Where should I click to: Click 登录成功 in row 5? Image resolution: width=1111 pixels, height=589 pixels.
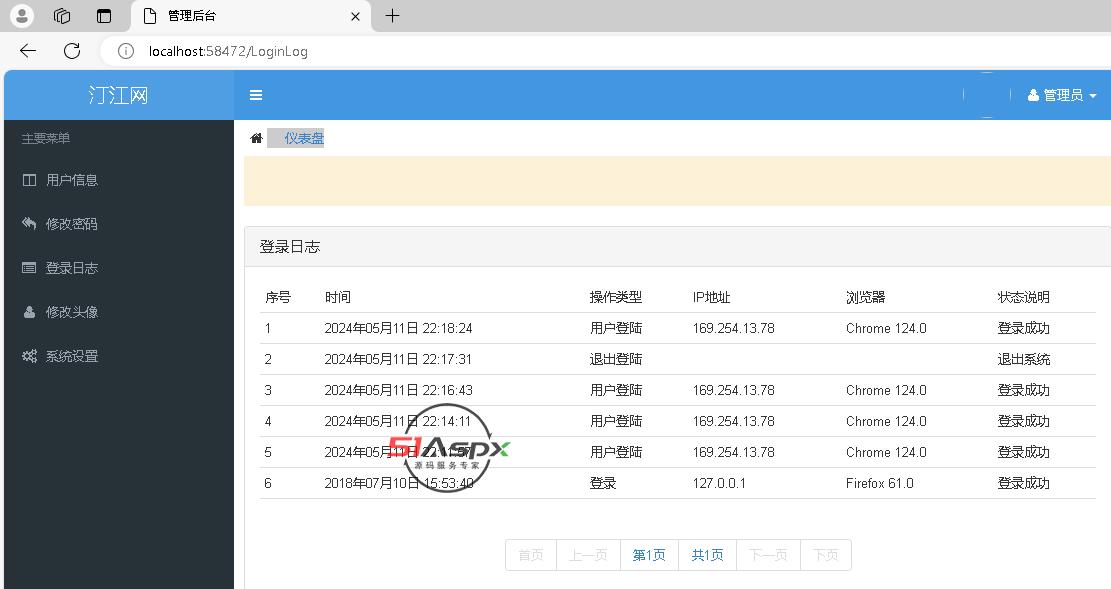point(1024,452)
